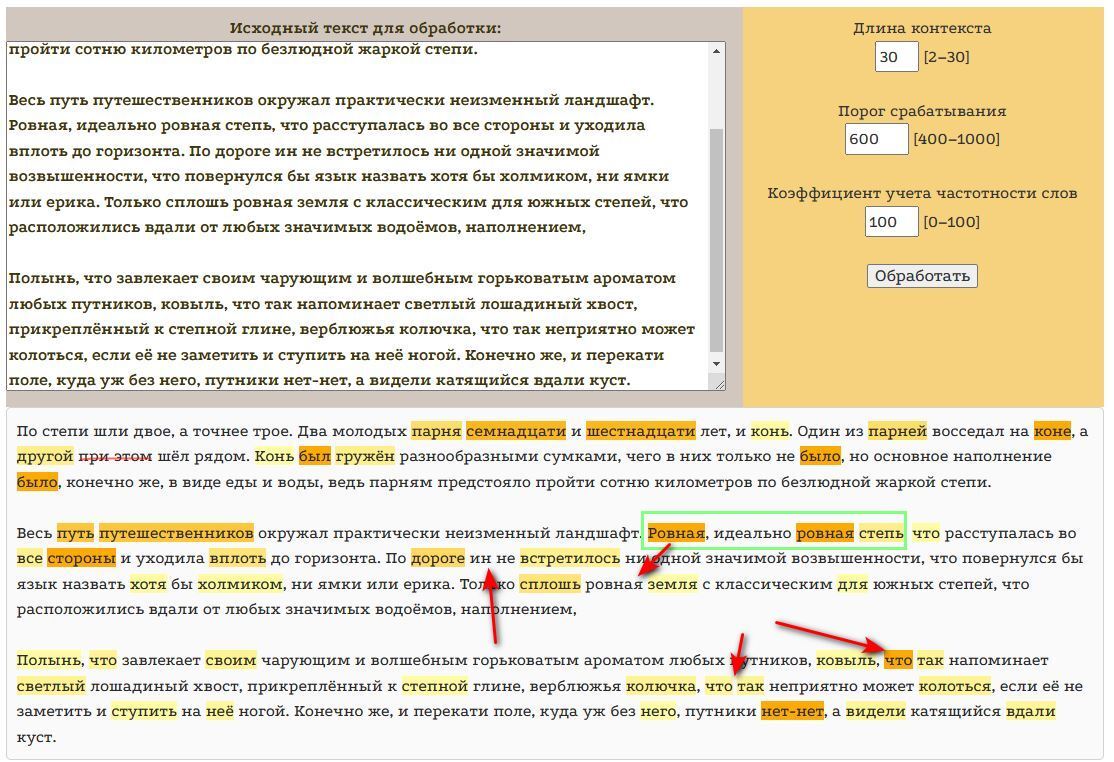
Task: Focus the Коэффициент учета частотности слов input
Action: (892, 222)
